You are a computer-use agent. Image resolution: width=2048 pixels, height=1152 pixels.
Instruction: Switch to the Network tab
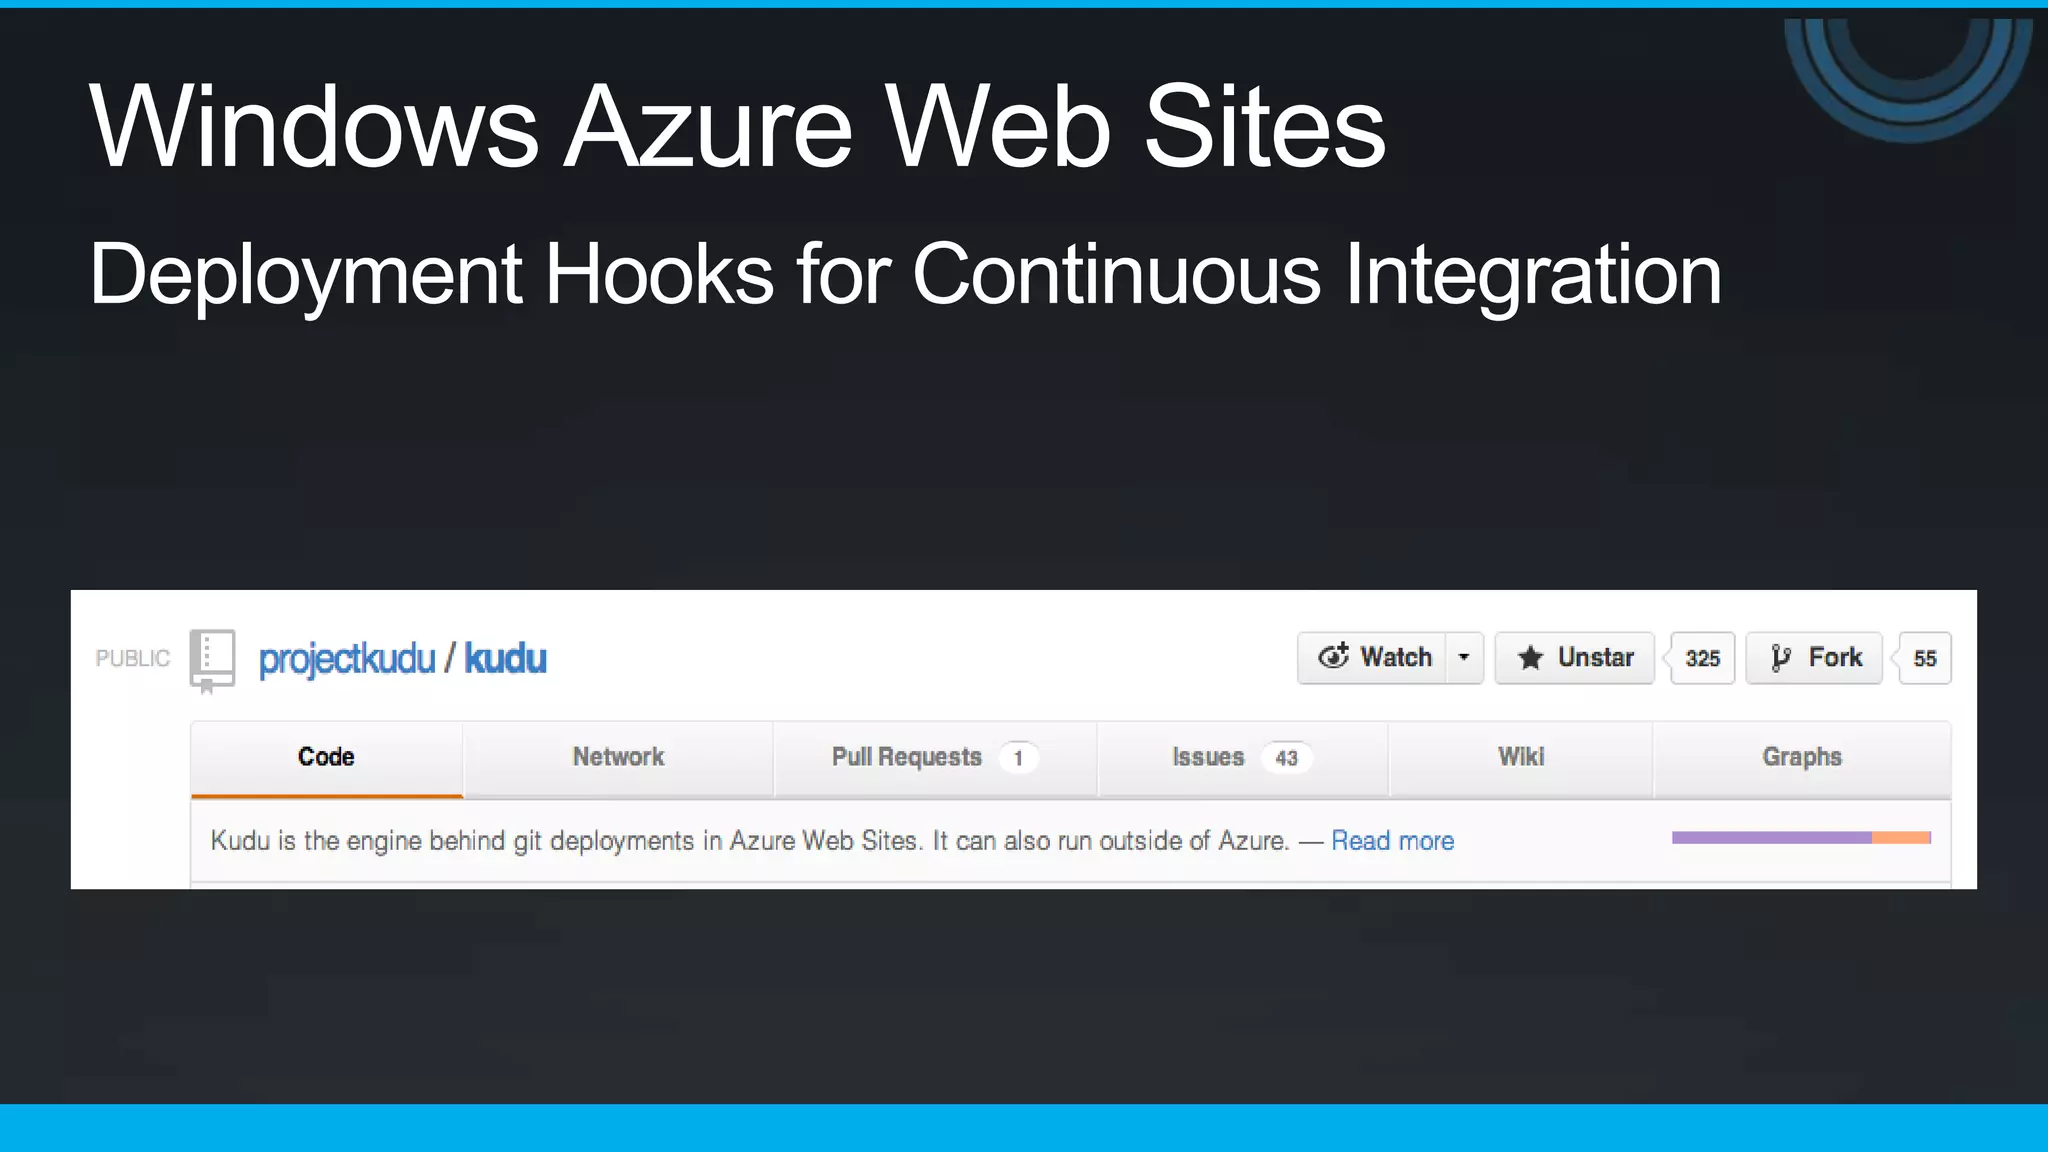(x=618, y=758)
